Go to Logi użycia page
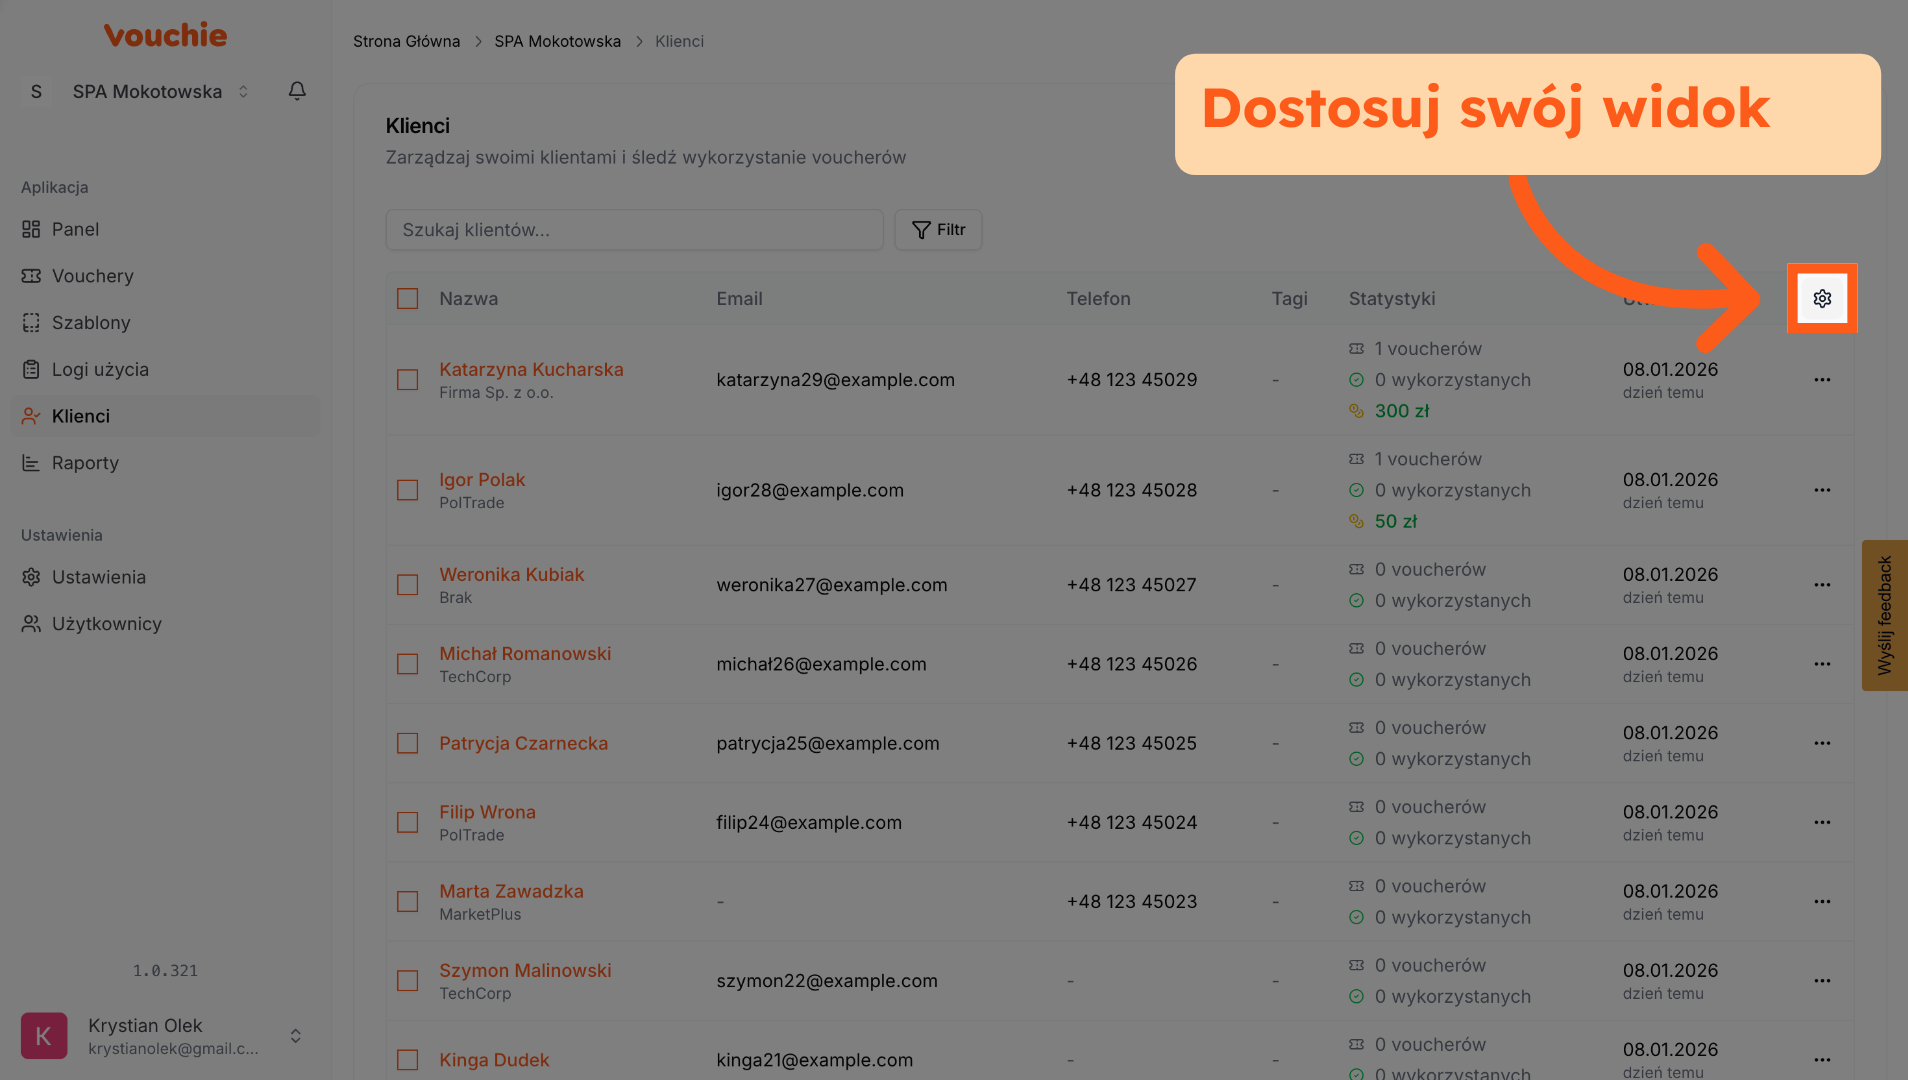Viewport: 1908px width, 1080px height. tap(99, 370)
